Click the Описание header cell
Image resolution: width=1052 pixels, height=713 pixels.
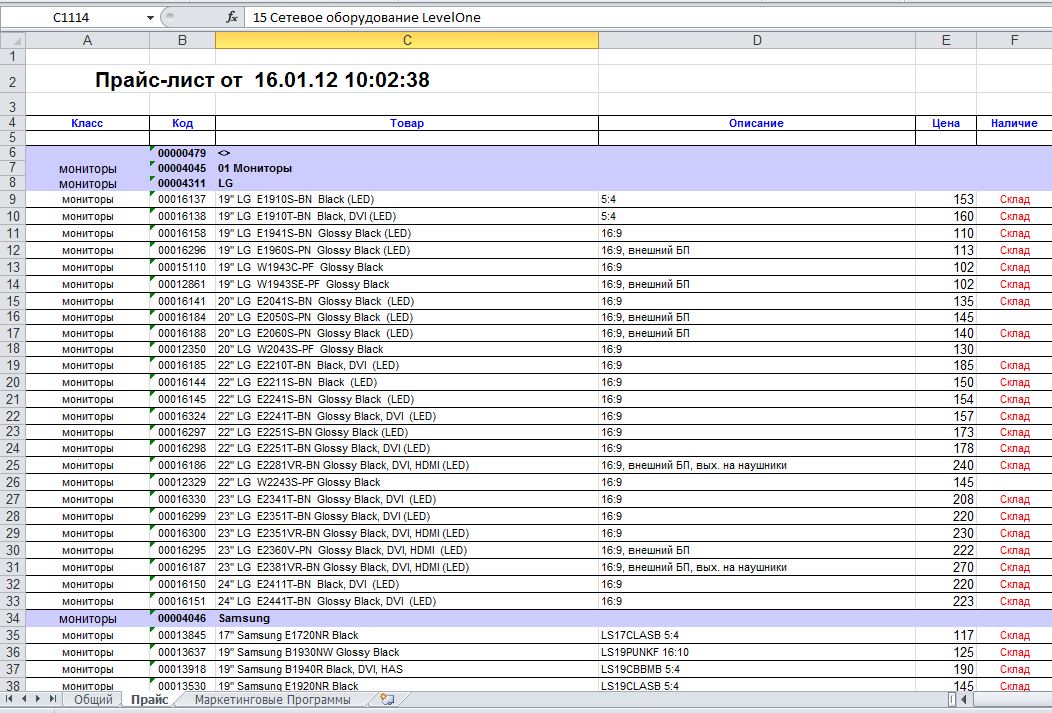pos(757,123)
